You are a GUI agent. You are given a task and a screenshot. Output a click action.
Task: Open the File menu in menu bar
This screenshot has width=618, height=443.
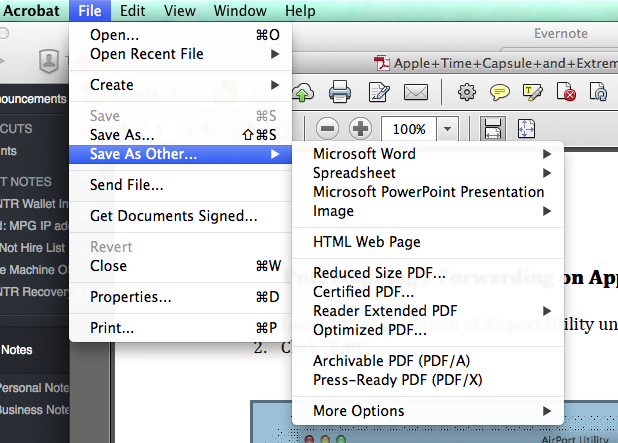pos(90,11)
